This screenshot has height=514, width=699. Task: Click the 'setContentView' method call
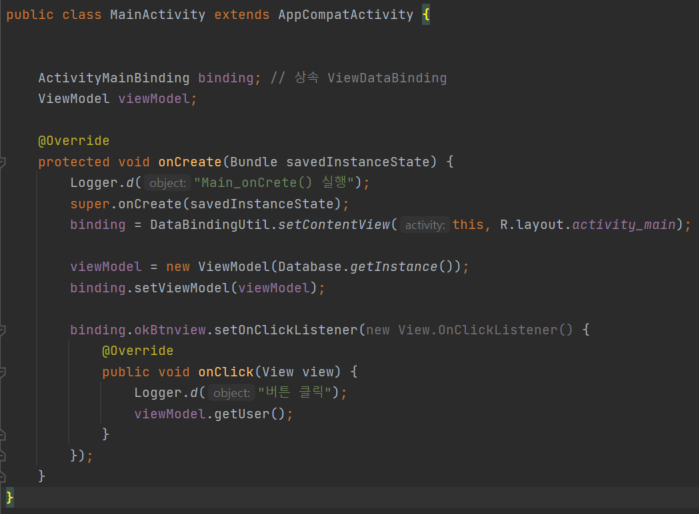click(x=334, y=225)
